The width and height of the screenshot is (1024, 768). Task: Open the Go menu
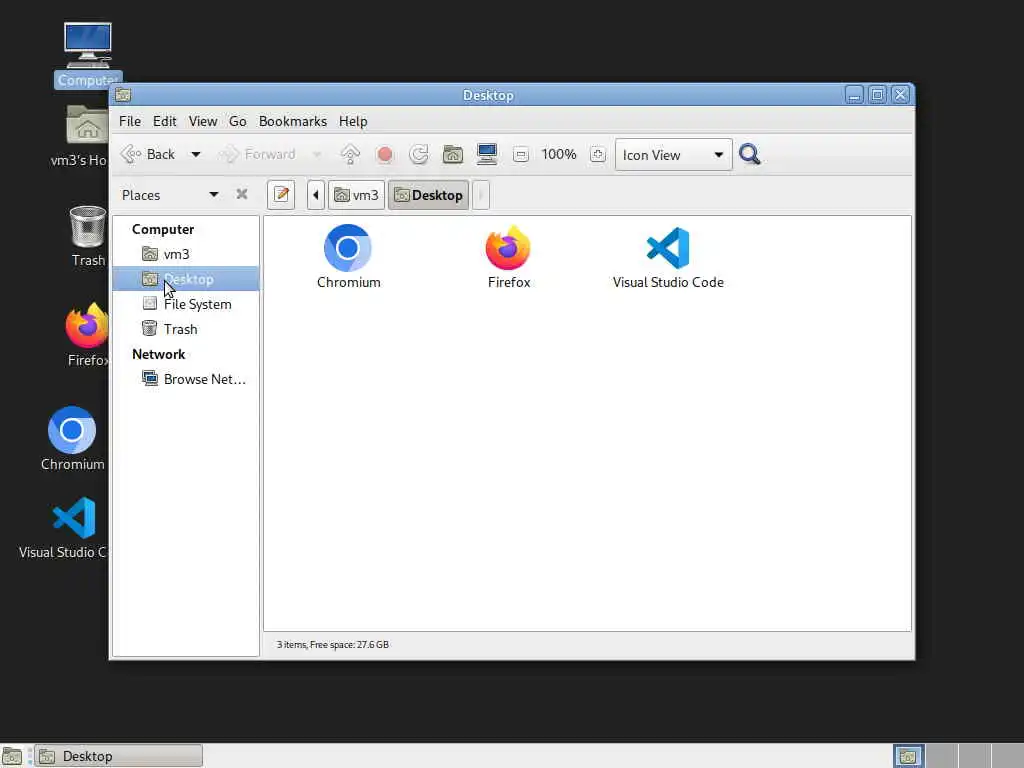tap(238, 121)
